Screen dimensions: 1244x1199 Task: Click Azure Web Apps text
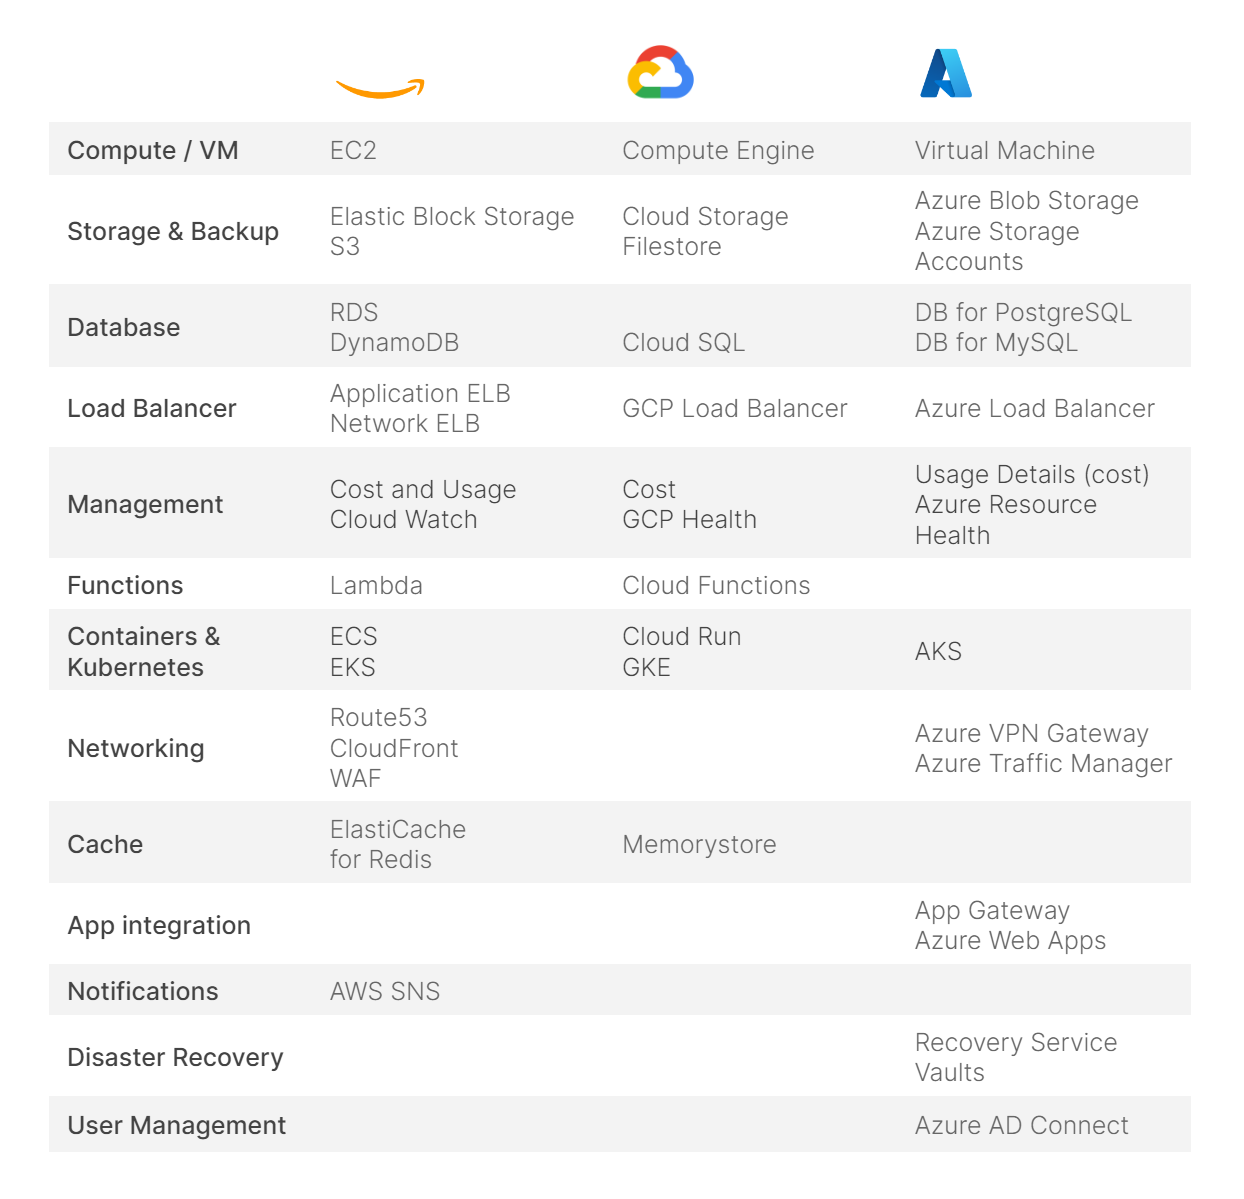coord(1010,940)
